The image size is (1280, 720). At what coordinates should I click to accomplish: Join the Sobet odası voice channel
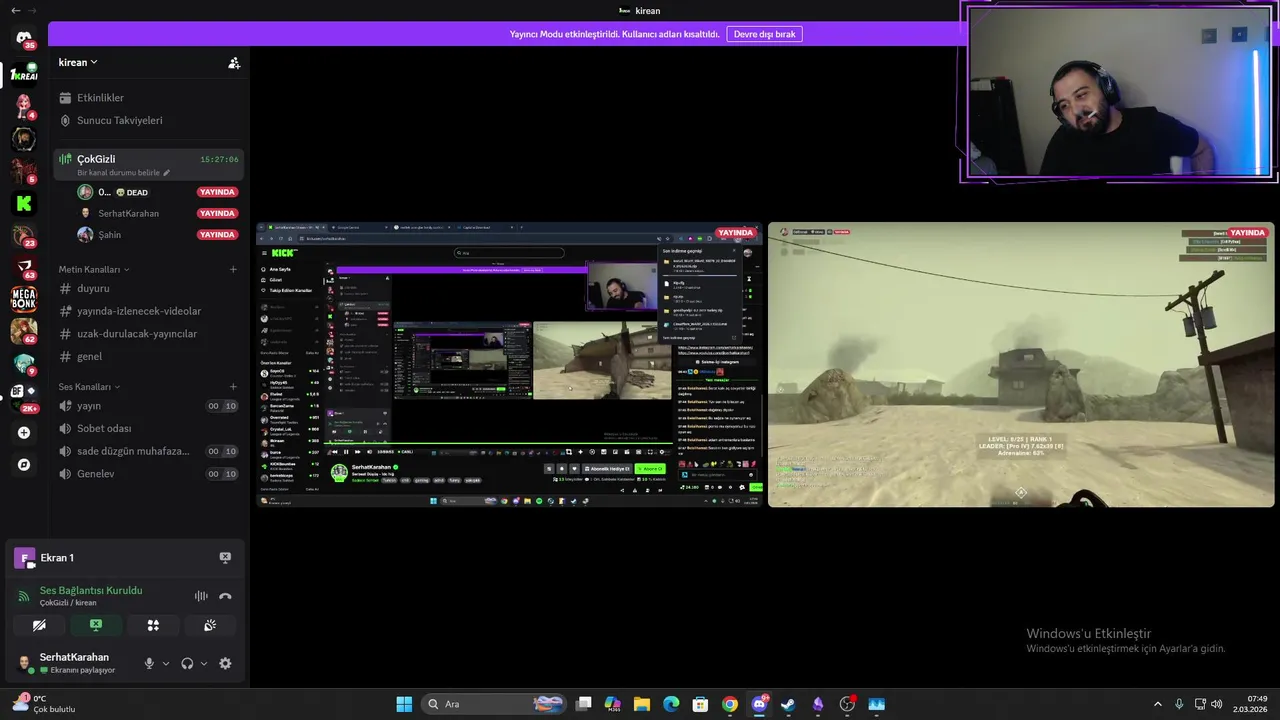(148, 428)
